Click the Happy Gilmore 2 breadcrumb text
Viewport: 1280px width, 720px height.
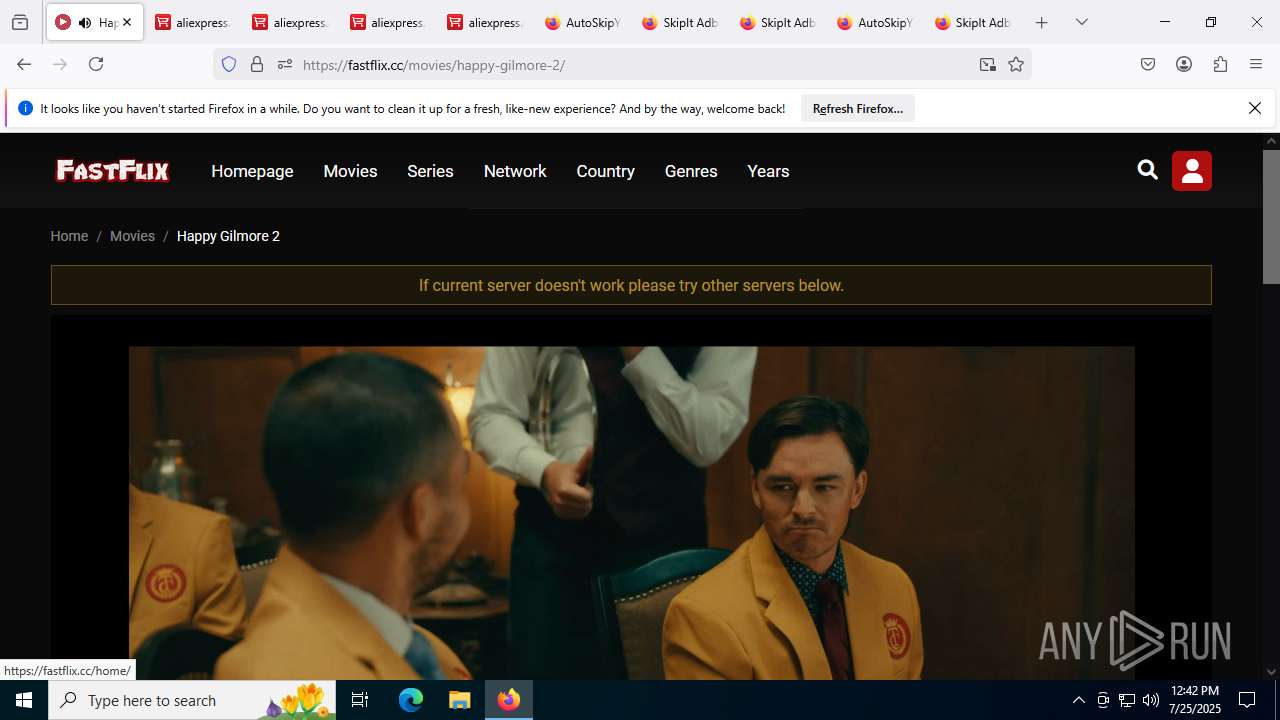(x=228, y=236)
